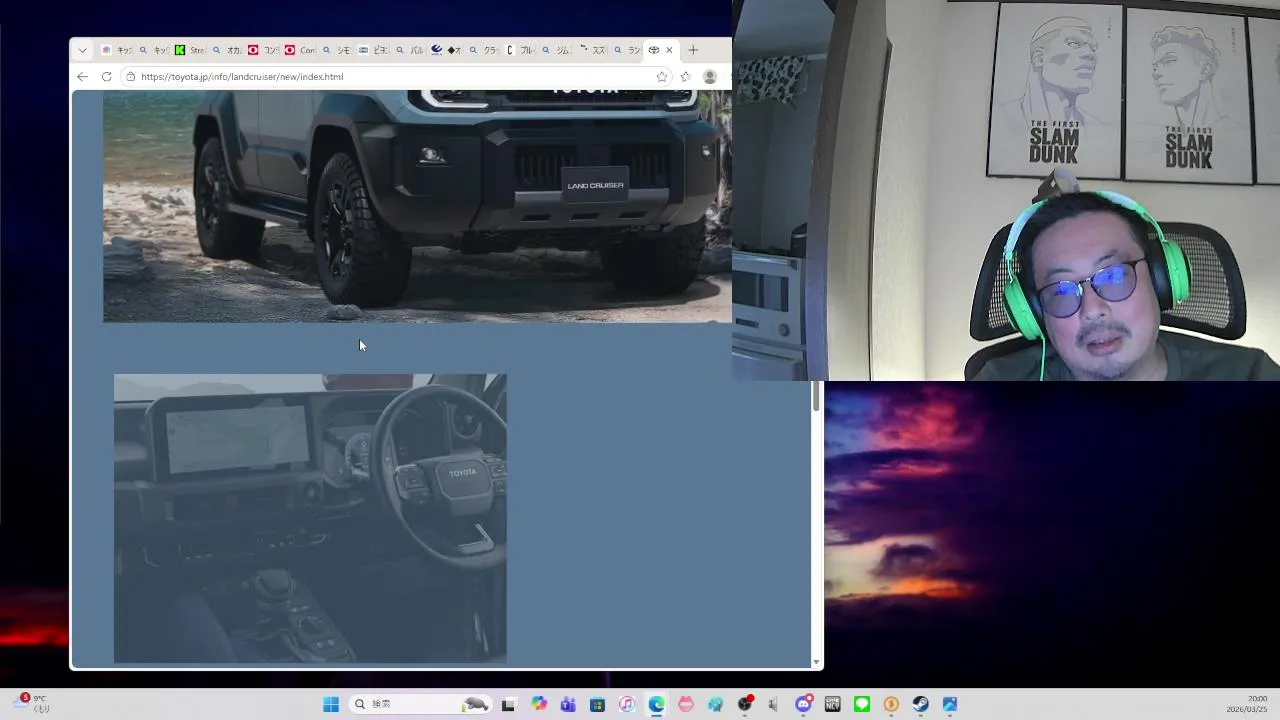The height and width of the screenshot is (720, 1280).
Task: Open Microsoft Store from the taskbar
Action: click(597, 704)
